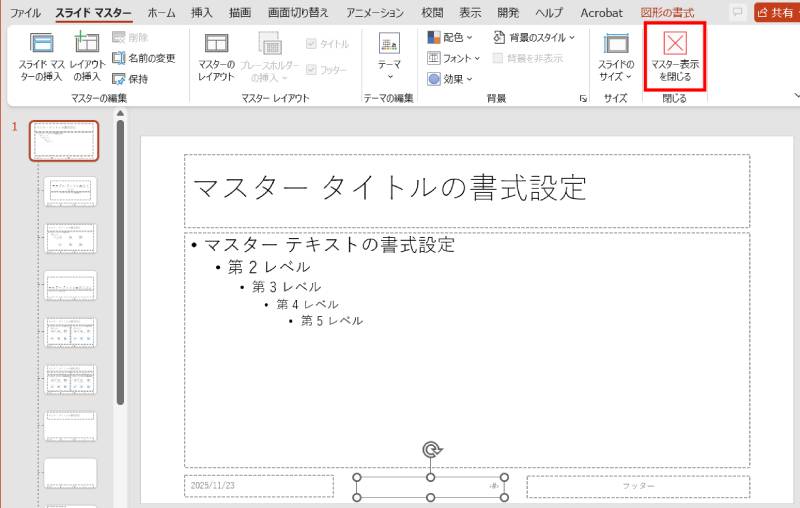The height and width of the screenshot is (508, 800).
Task: Switch to the Acrobat tab
Action: click(602, 13)
